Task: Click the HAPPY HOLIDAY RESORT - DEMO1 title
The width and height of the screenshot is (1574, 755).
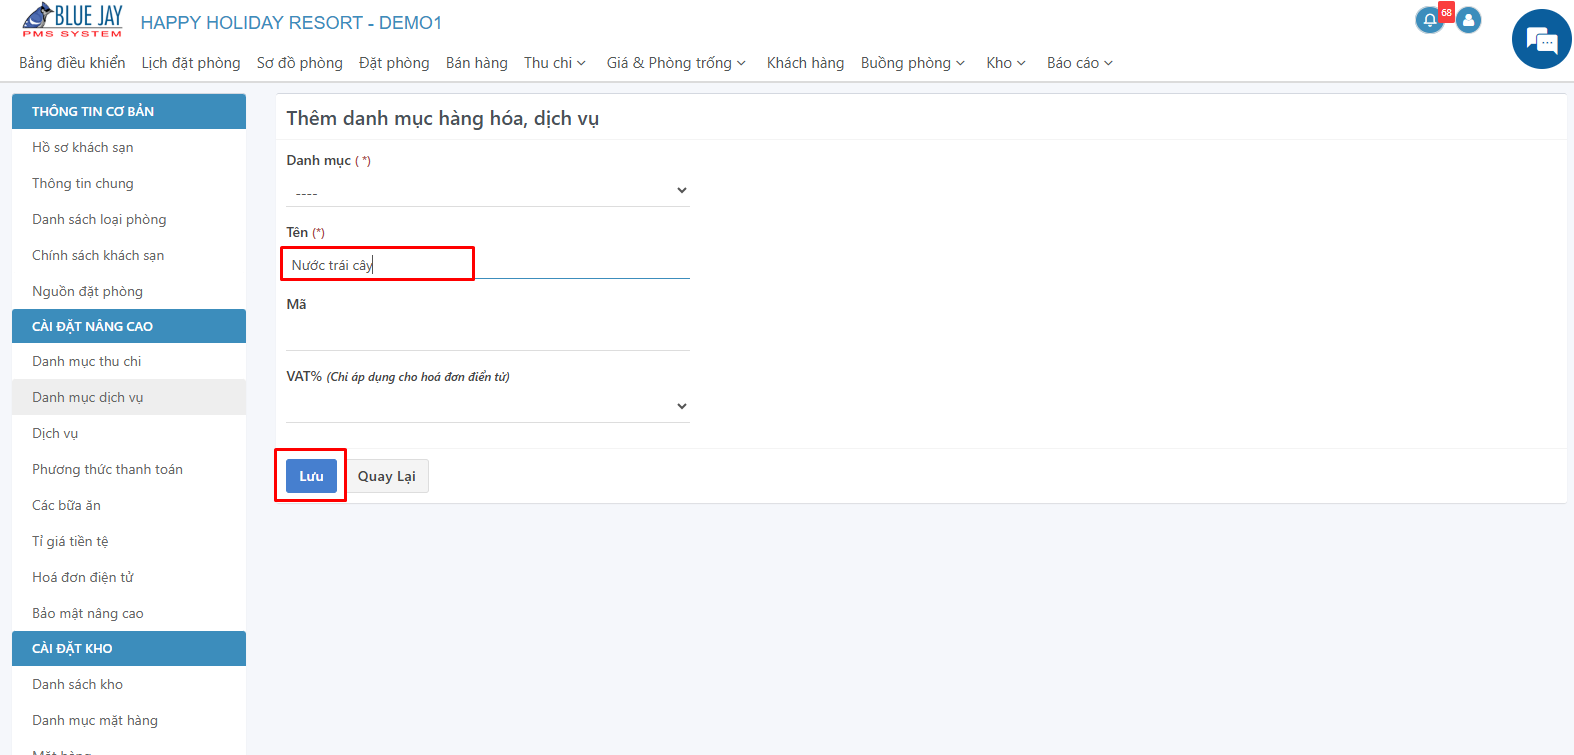Action: point(291,22)
